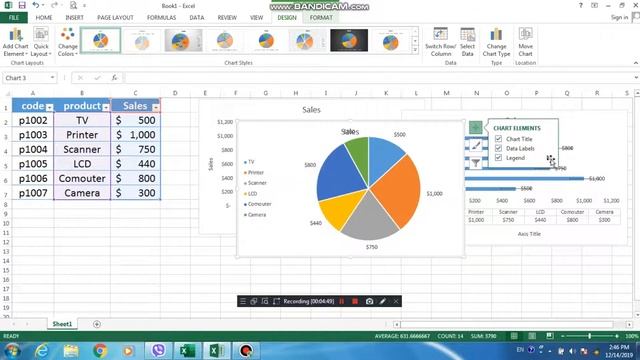Click the pie chart Sales title

[350, 131]
